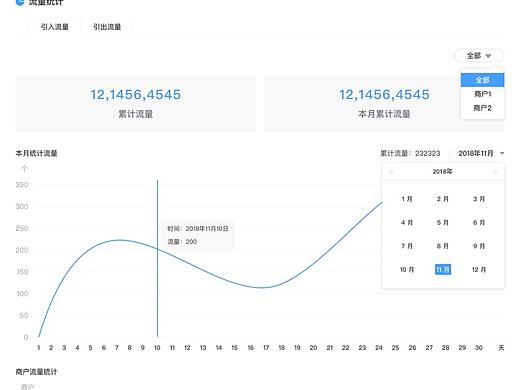Pick 10月 in the month picker

pyautogui.click(x=407, y=269)
